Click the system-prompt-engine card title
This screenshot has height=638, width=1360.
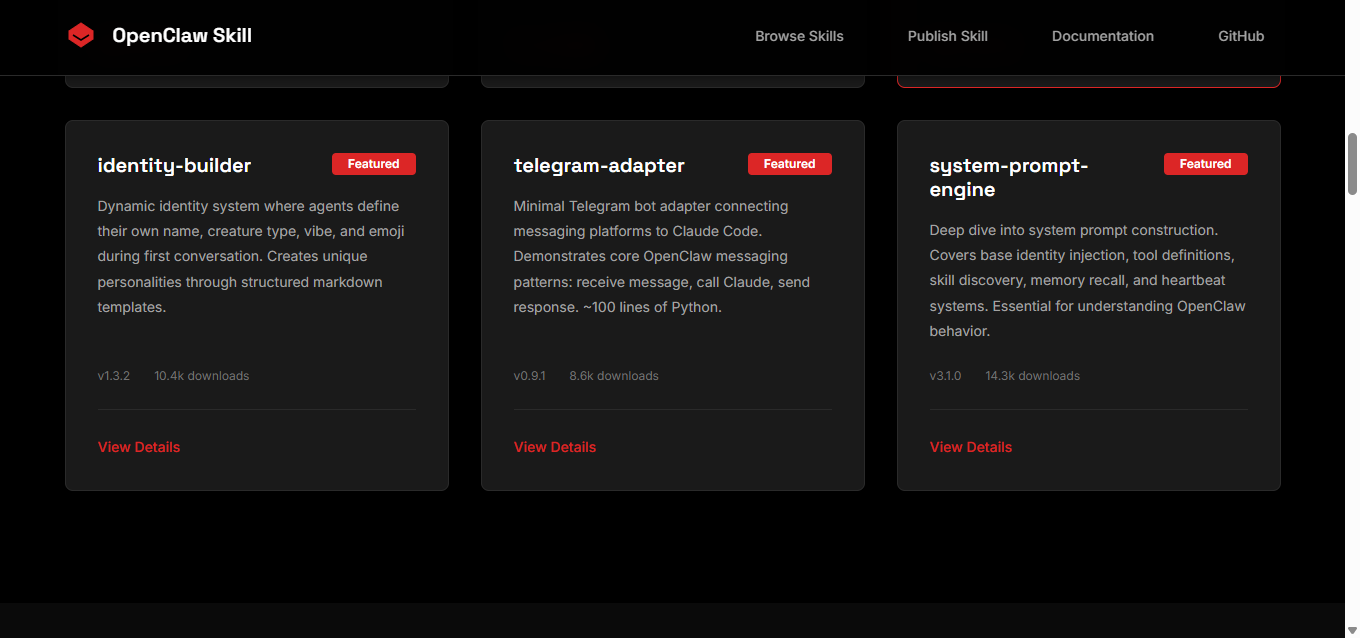(1008, 177)
